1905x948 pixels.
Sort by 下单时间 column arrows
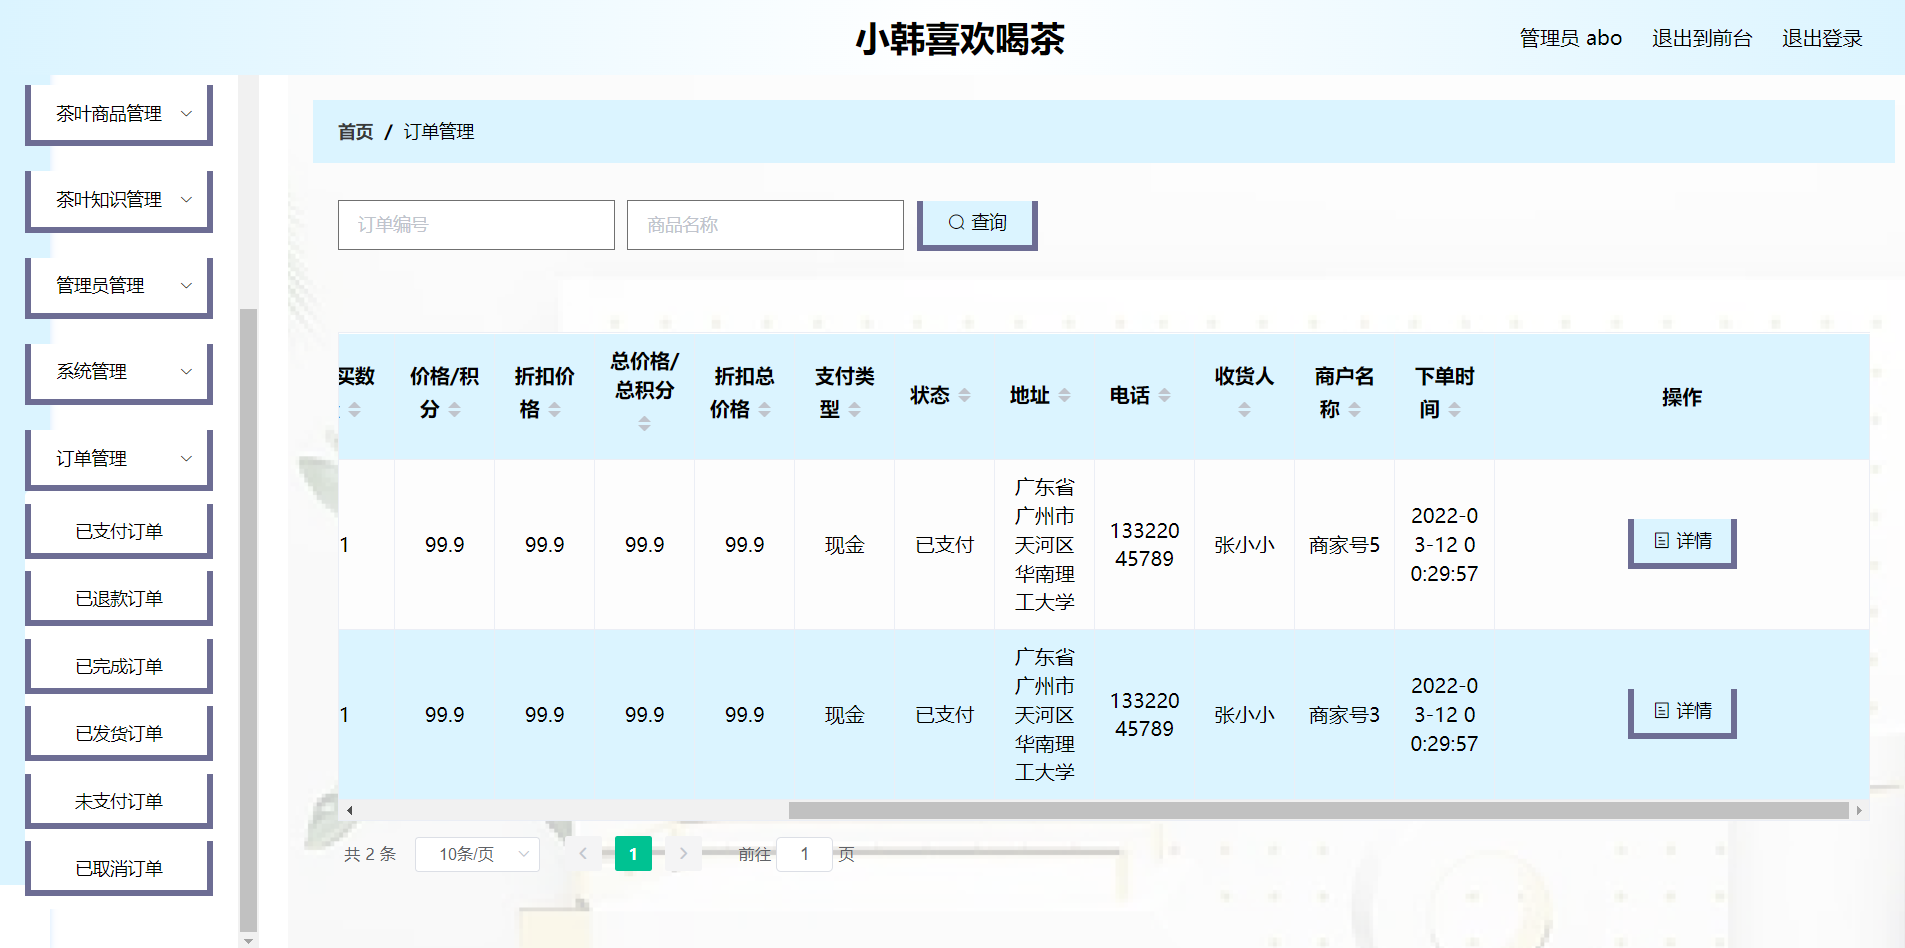click(1455, 410)
